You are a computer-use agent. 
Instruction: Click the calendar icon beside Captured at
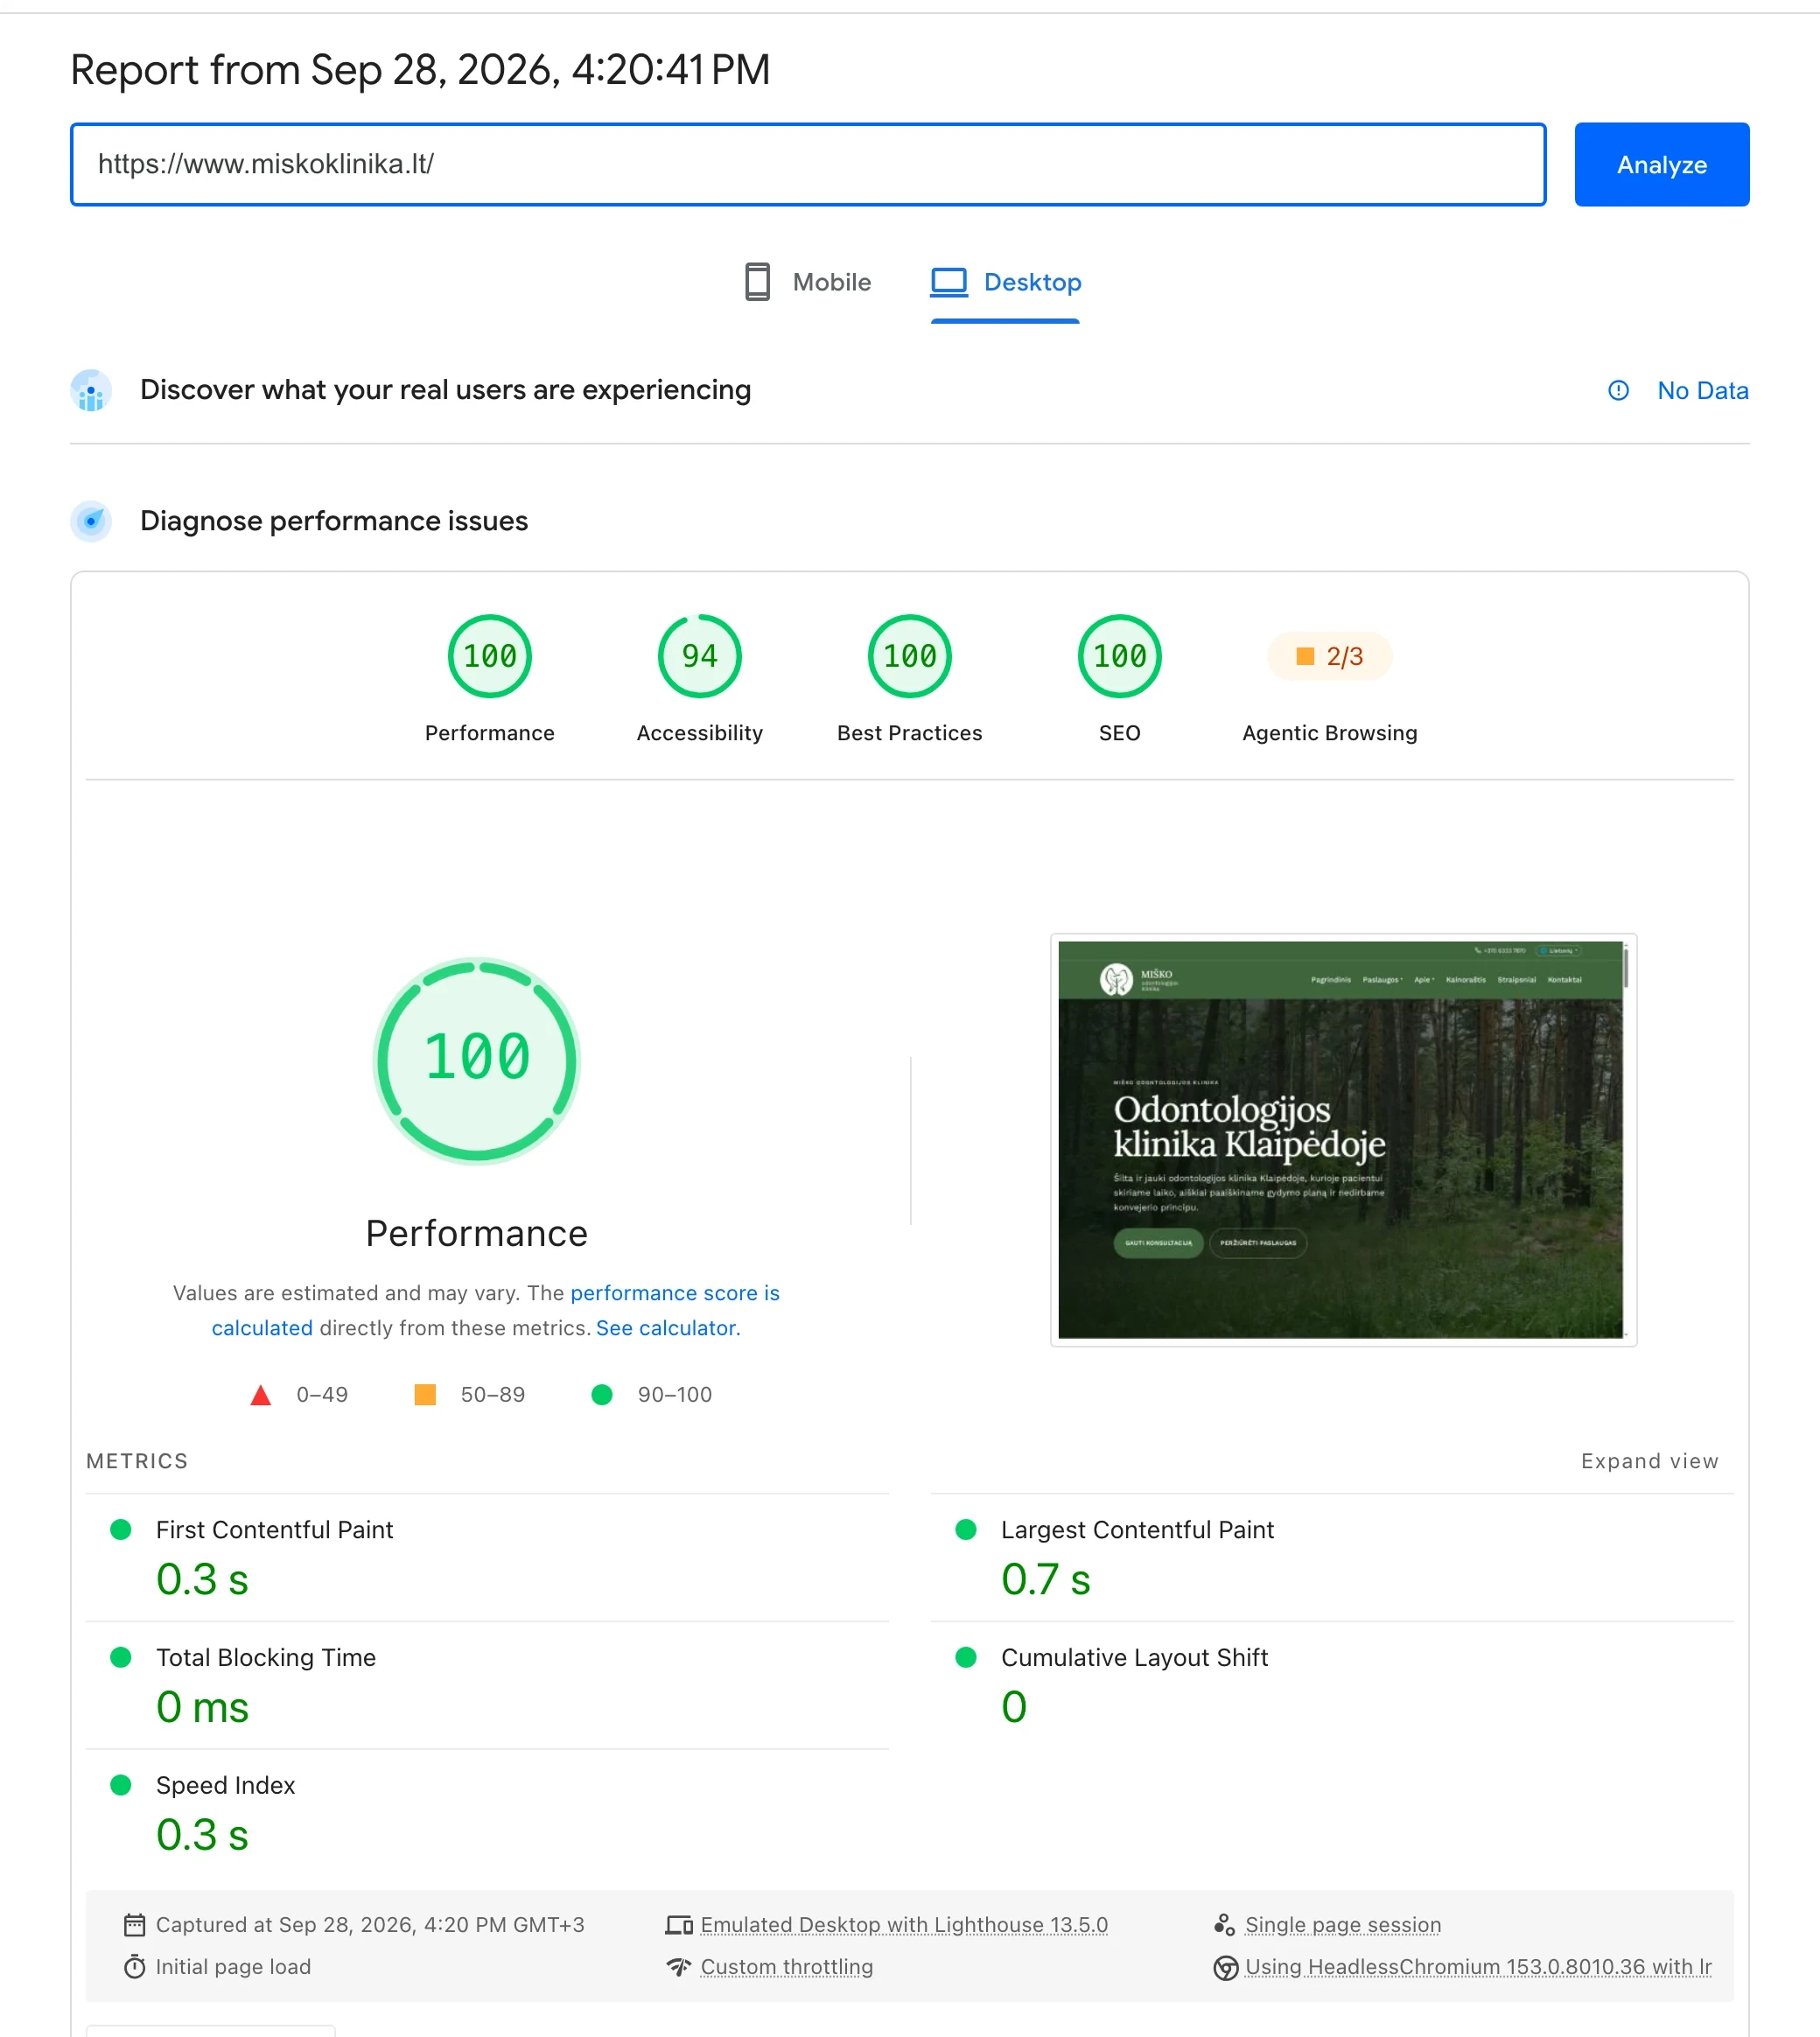[x=134, y=1924]
